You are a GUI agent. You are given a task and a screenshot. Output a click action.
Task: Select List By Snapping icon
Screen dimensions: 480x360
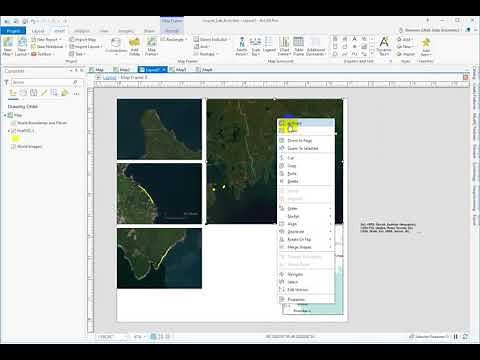pos(54,93)
